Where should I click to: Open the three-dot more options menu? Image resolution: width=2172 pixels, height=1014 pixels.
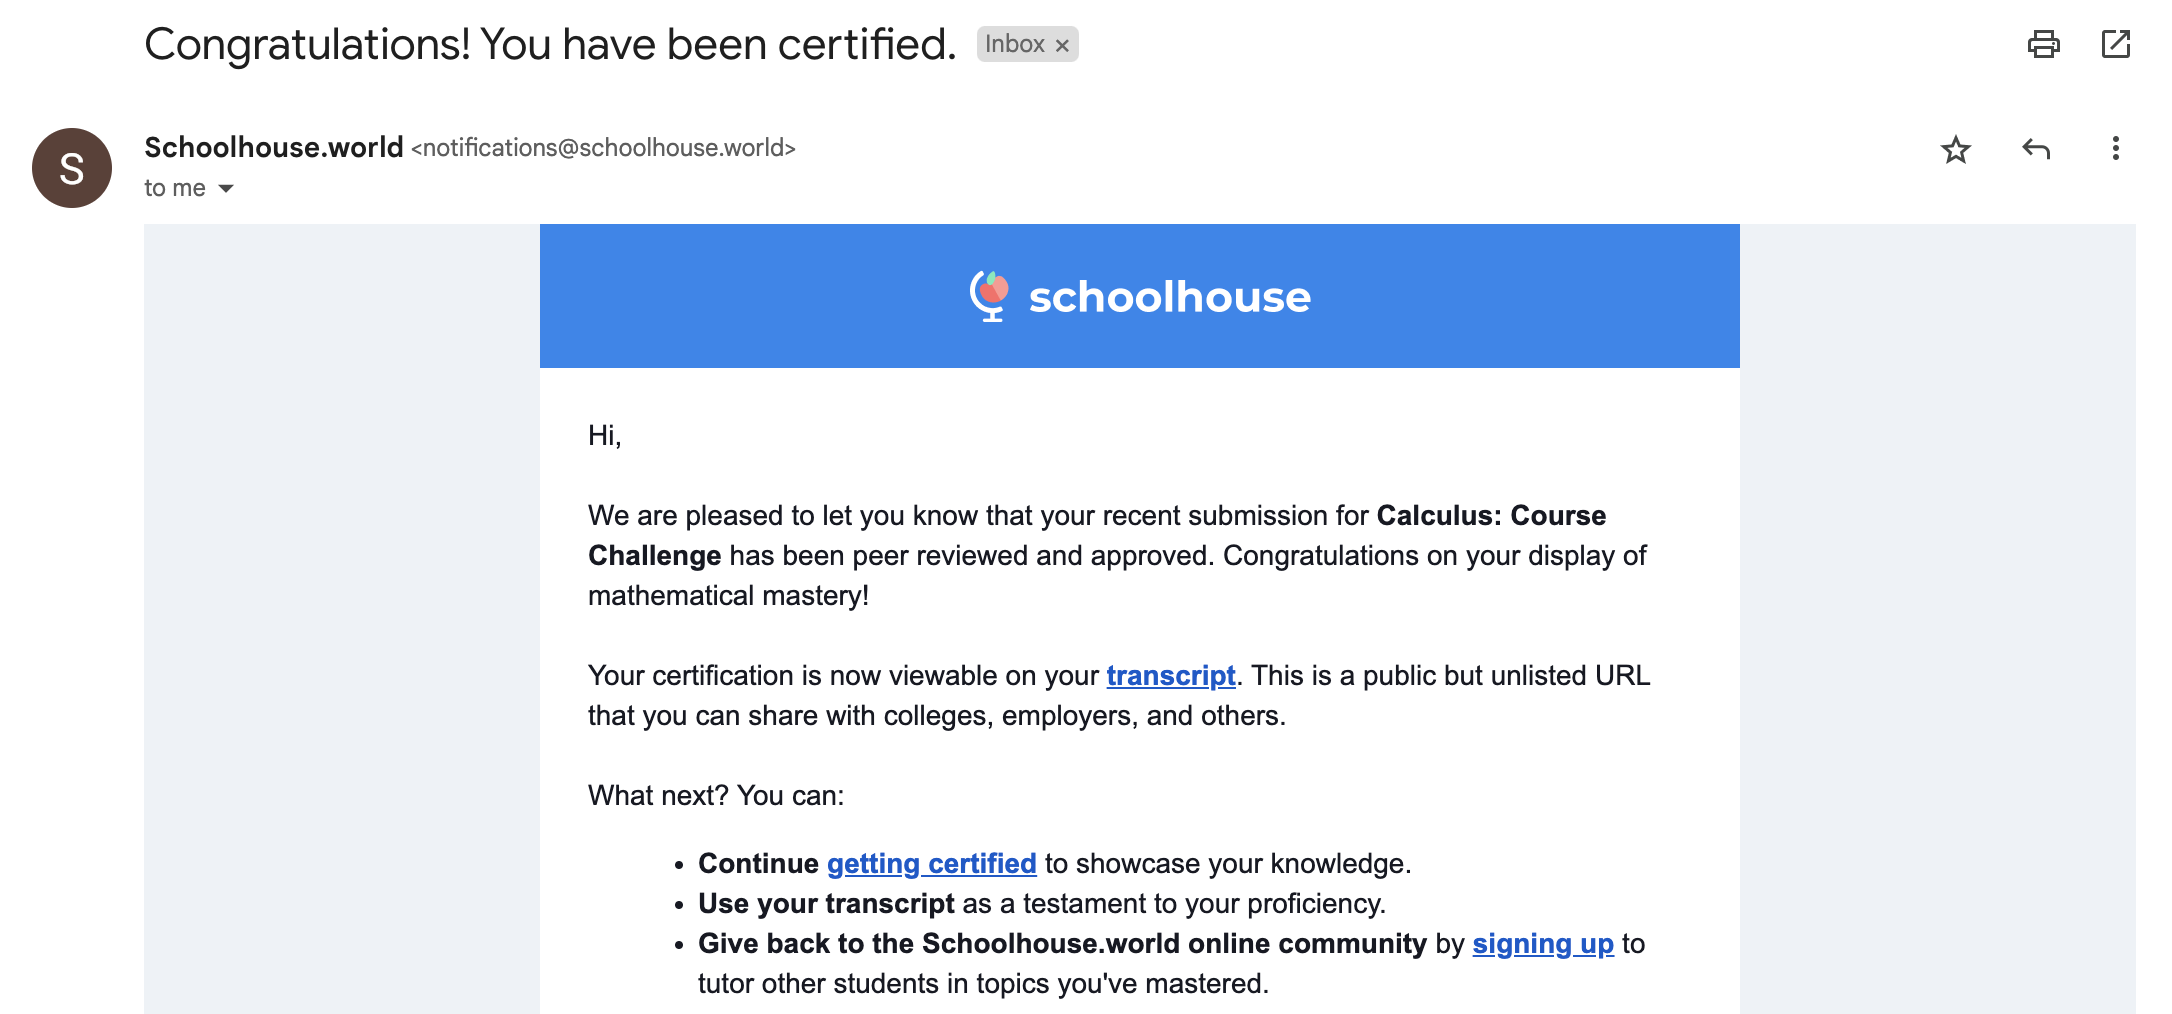(2115, 149)
